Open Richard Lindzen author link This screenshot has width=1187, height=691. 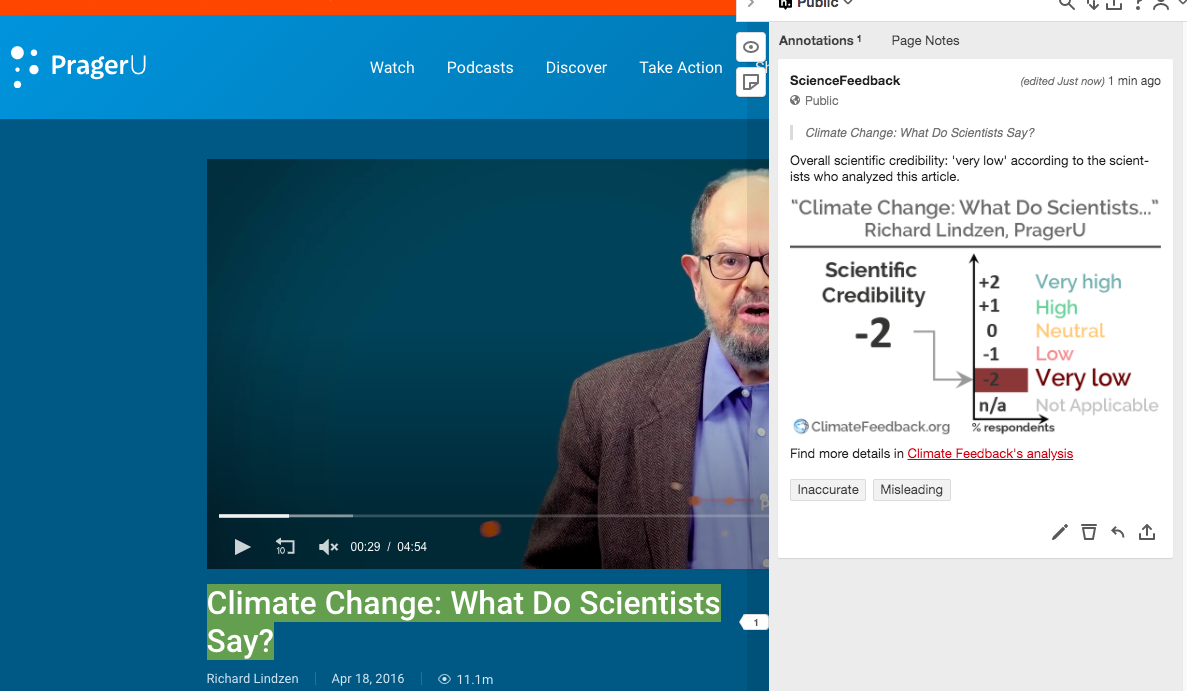tap(252, 679)
